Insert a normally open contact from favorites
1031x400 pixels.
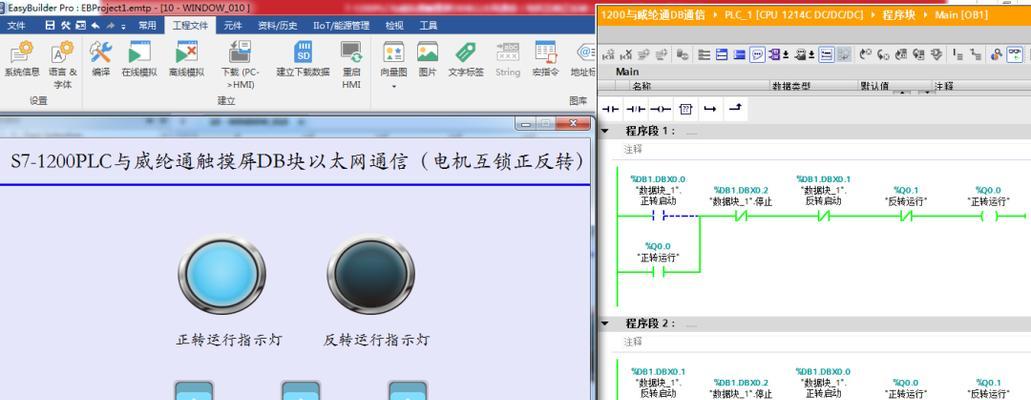click(x=611, y=109)
